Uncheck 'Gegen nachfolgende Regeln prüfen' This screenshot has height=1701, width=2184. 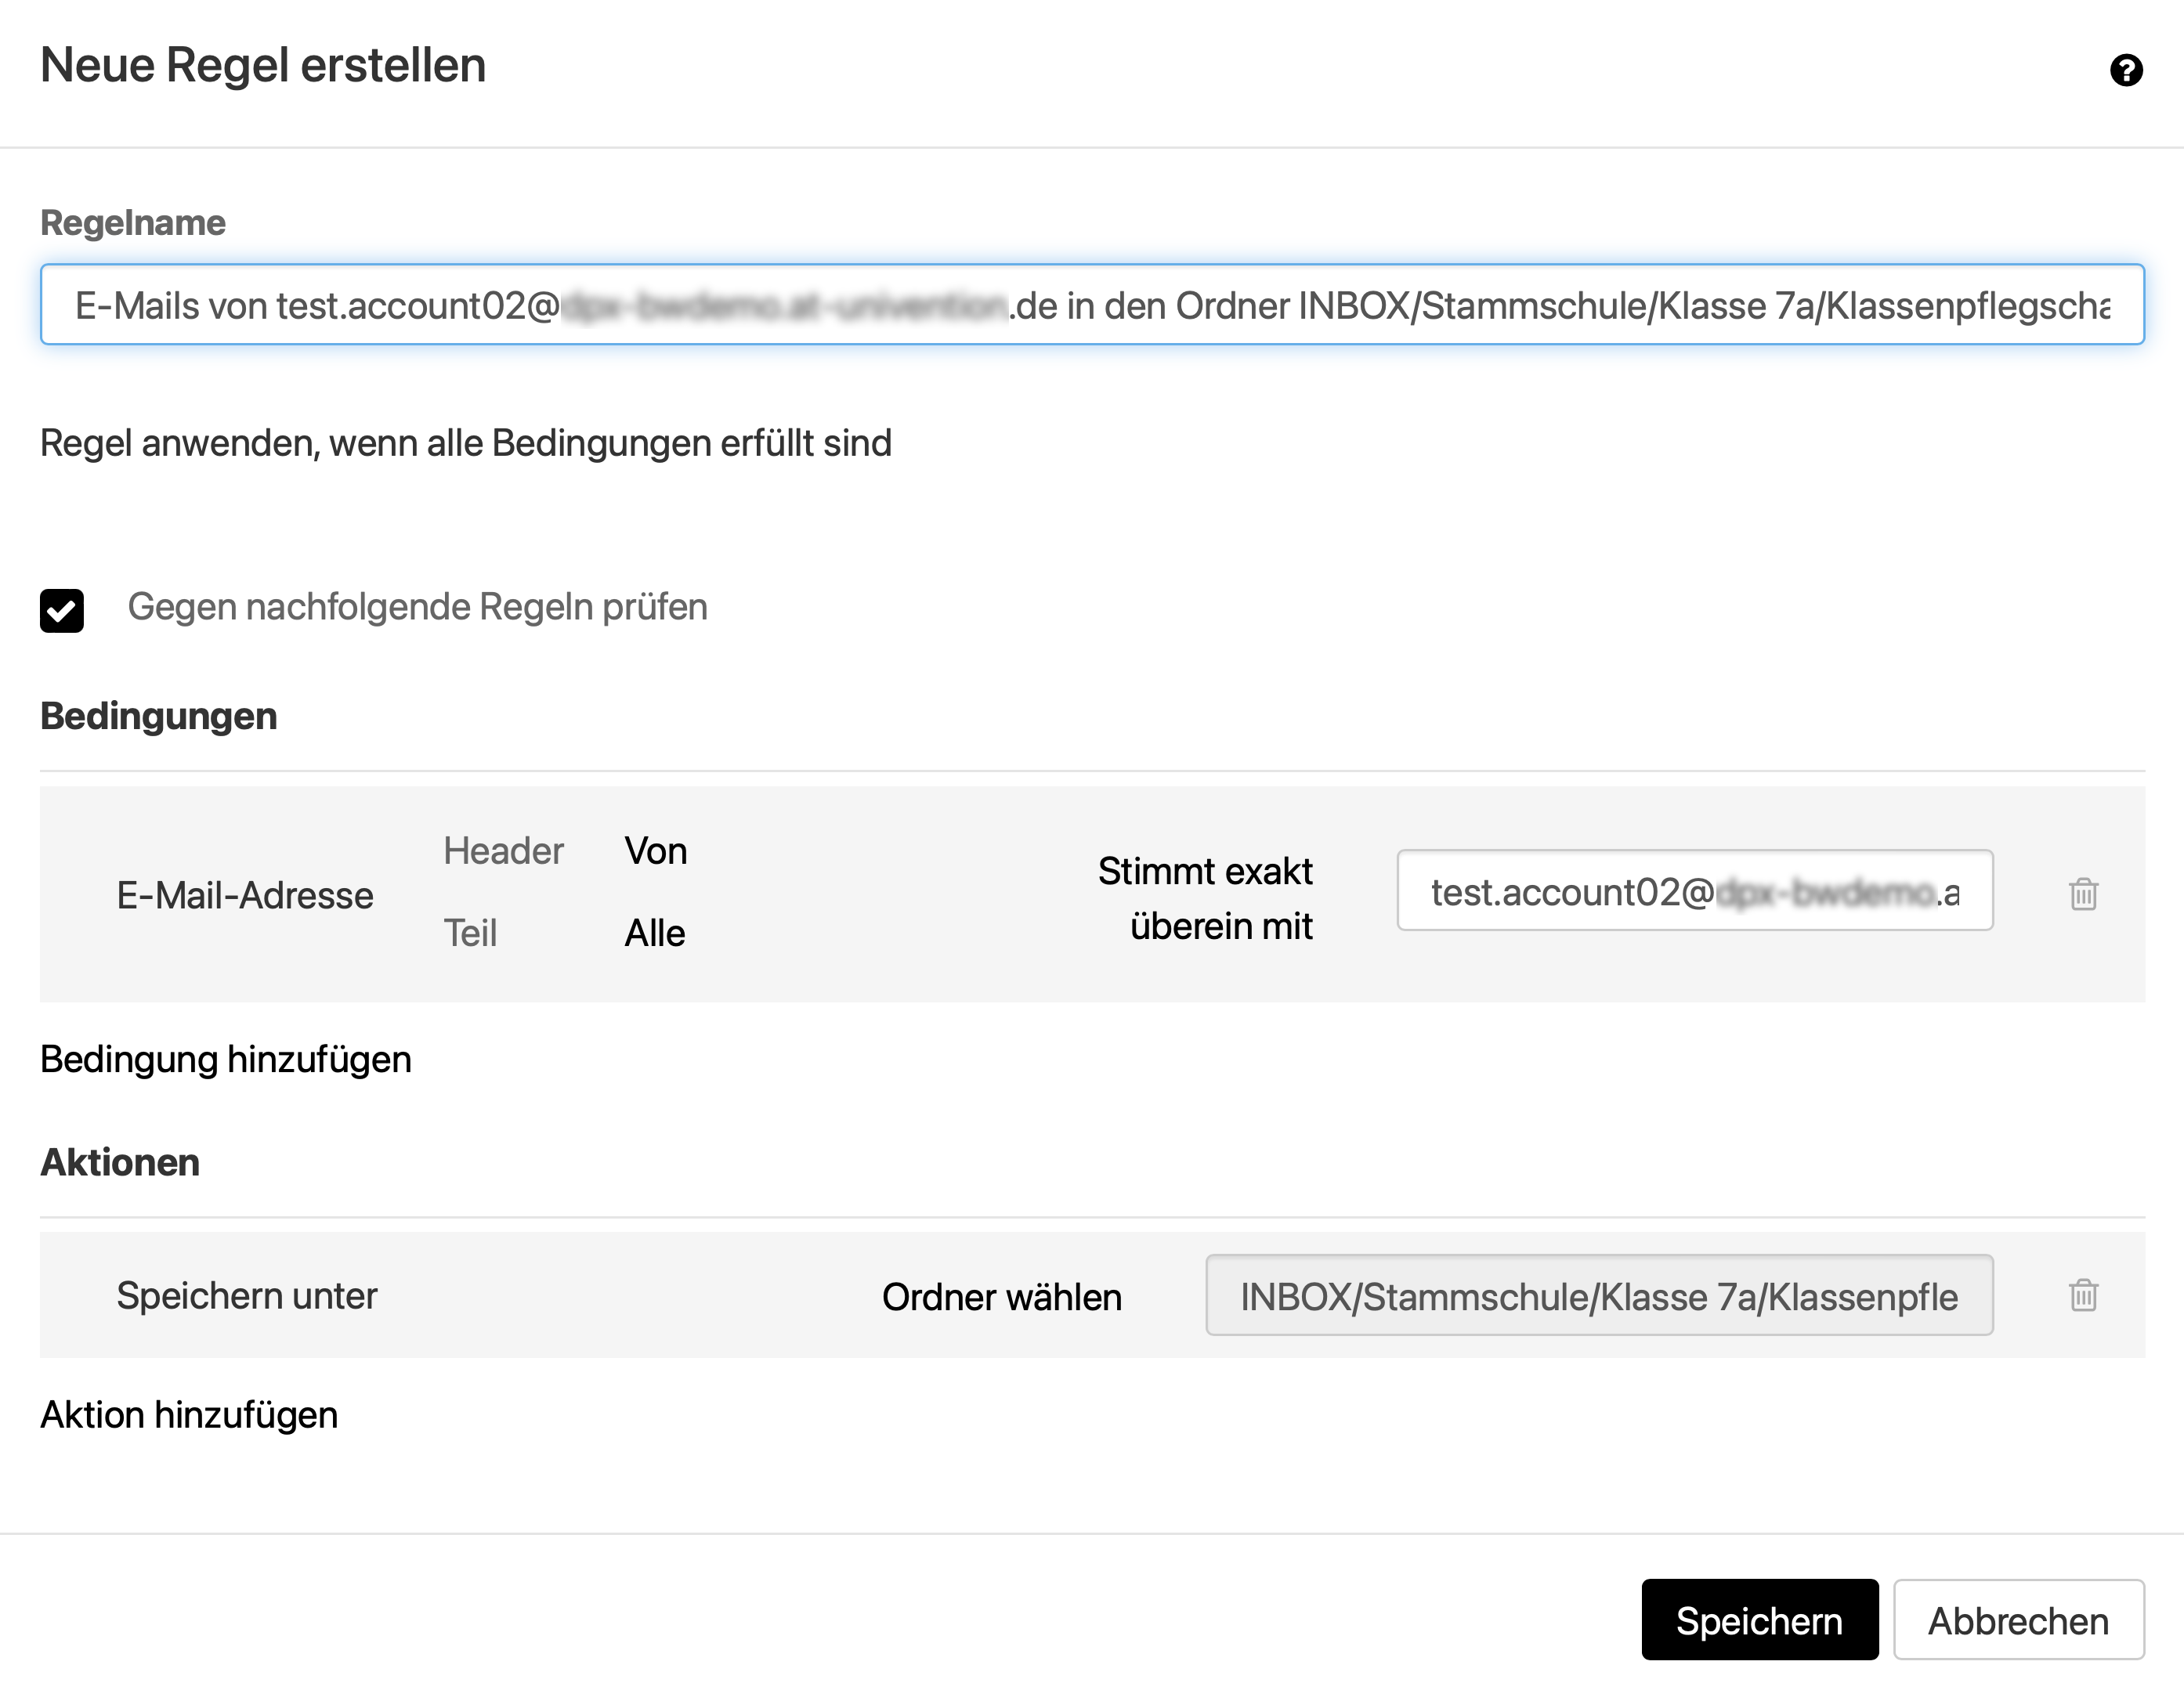click(x=62, y=610)
